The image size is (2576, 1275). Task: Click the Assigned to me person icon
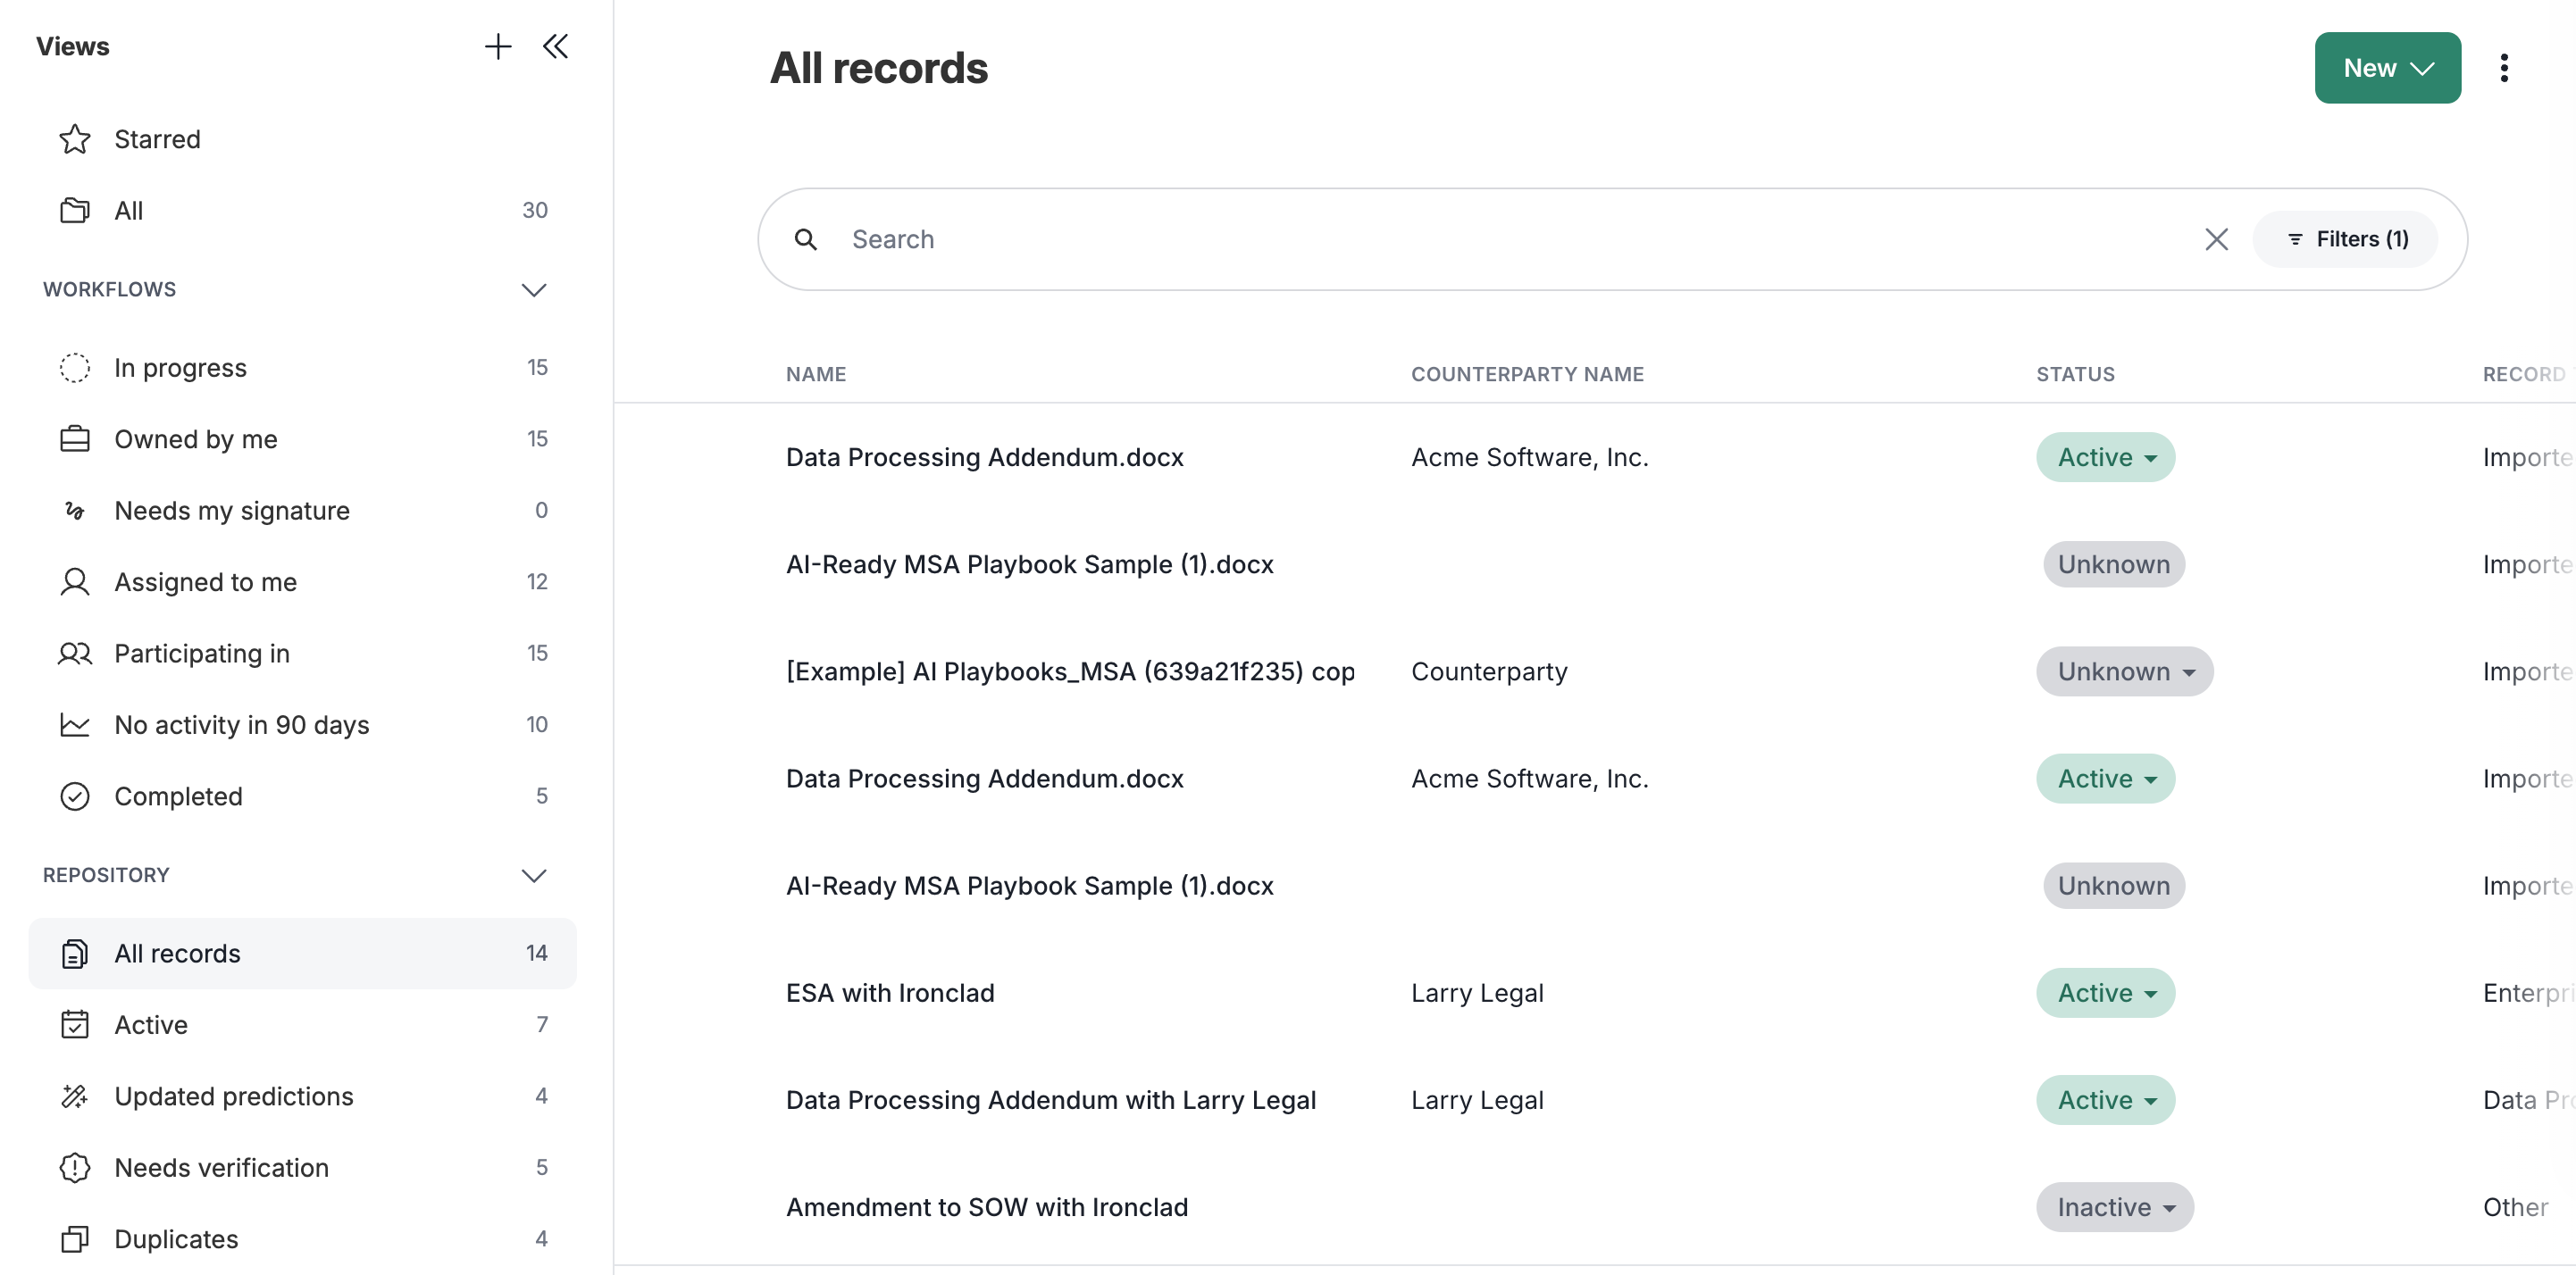click(75, 582)
